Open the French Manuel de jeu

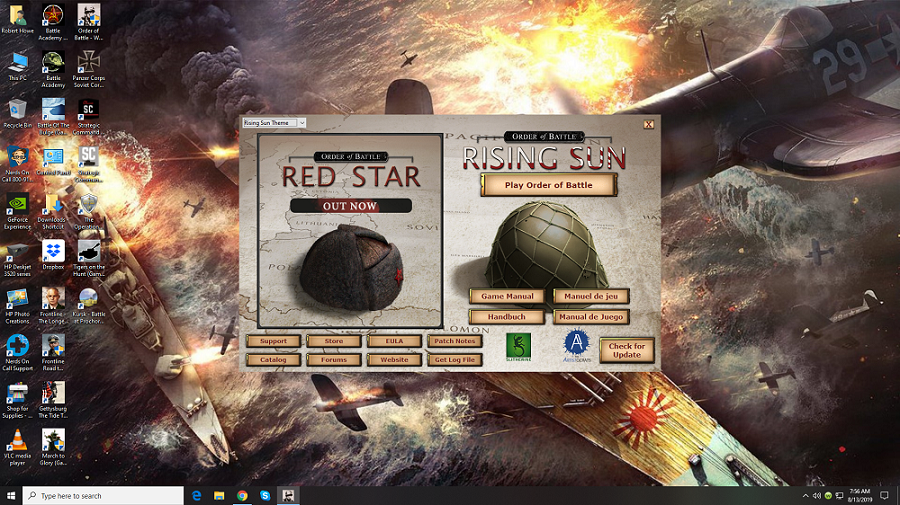point(591,296)
